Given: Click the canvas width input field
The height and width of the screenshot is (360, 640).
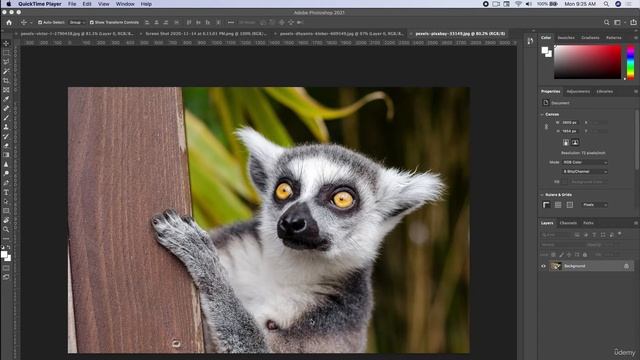Looking at the screenshot, I should (570, 122).
